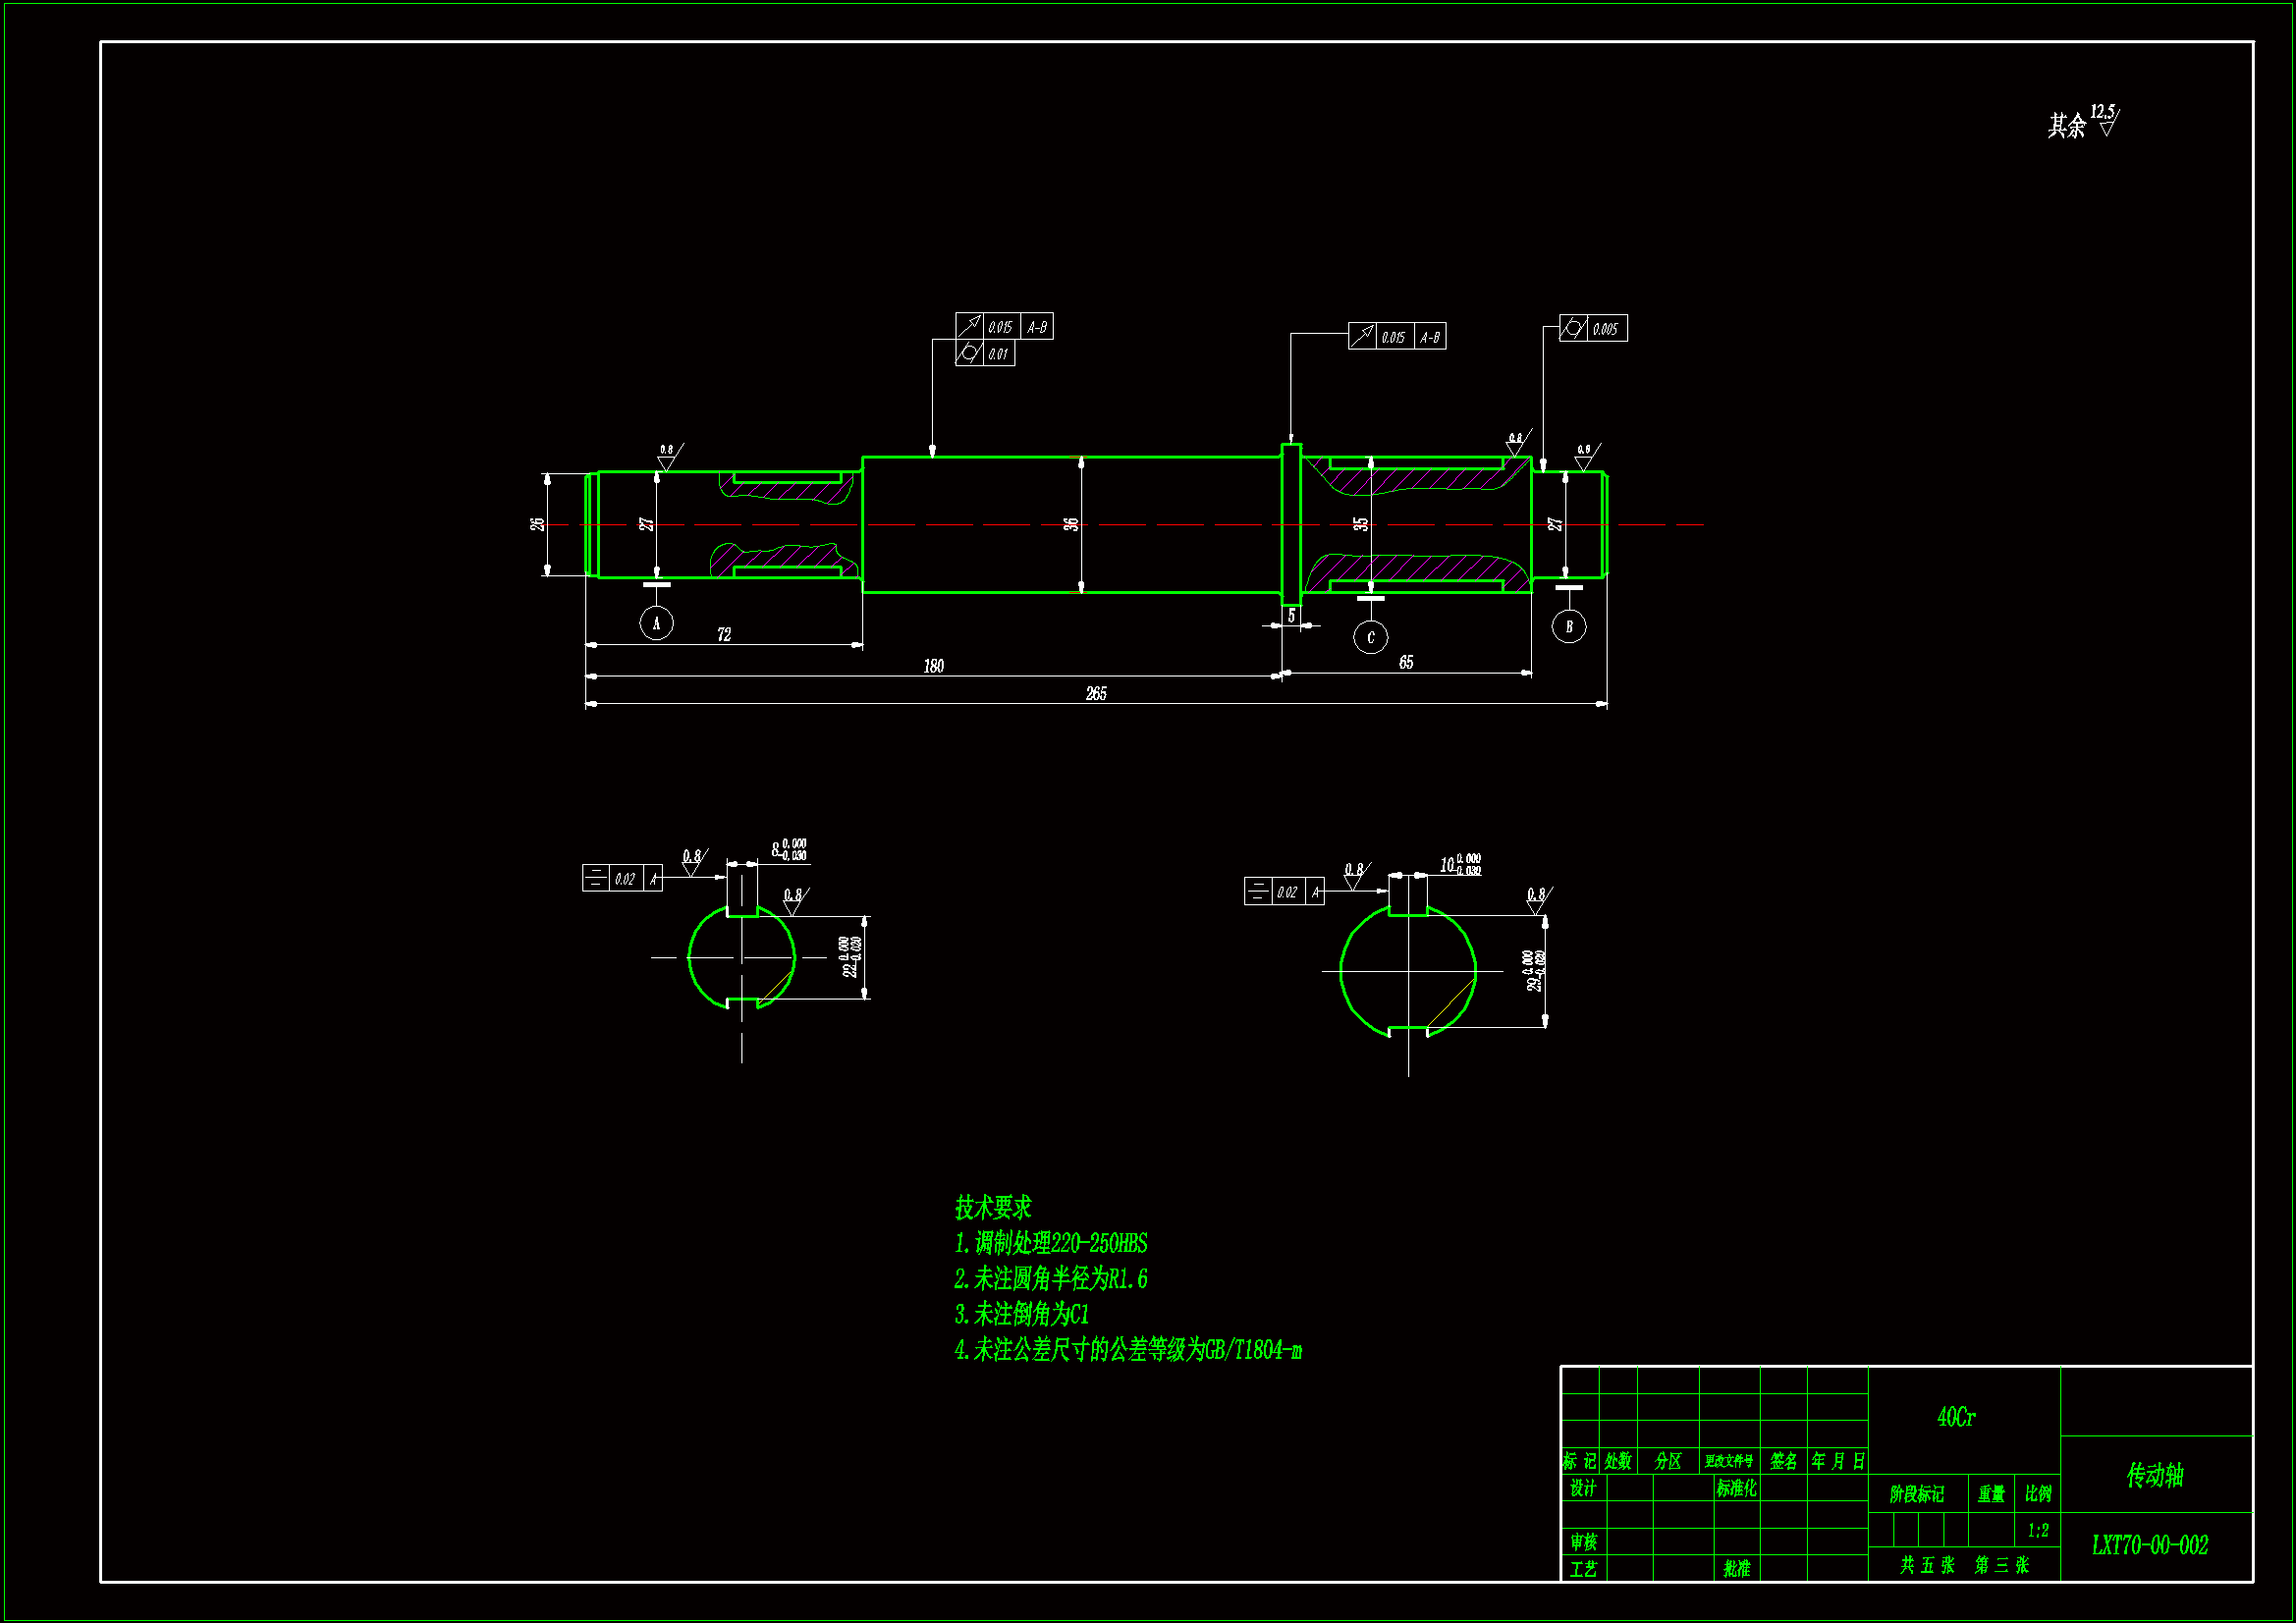
Task: Click the 分区 column header
Action: 1668,1461
